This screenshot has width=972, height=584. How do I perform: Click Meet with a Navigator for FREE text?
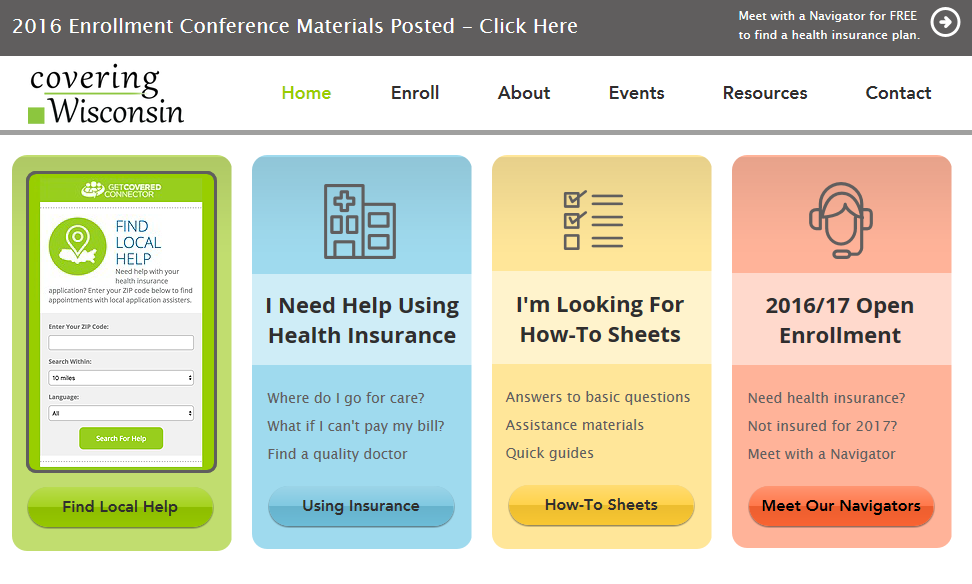point(828,25)
